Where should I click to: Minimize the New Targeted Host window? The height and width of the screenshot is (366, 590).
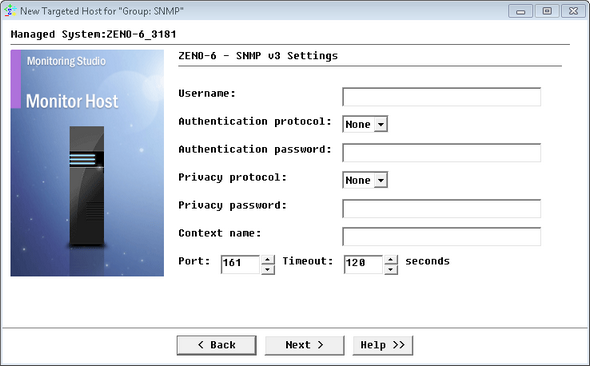[x=520, y=11]
